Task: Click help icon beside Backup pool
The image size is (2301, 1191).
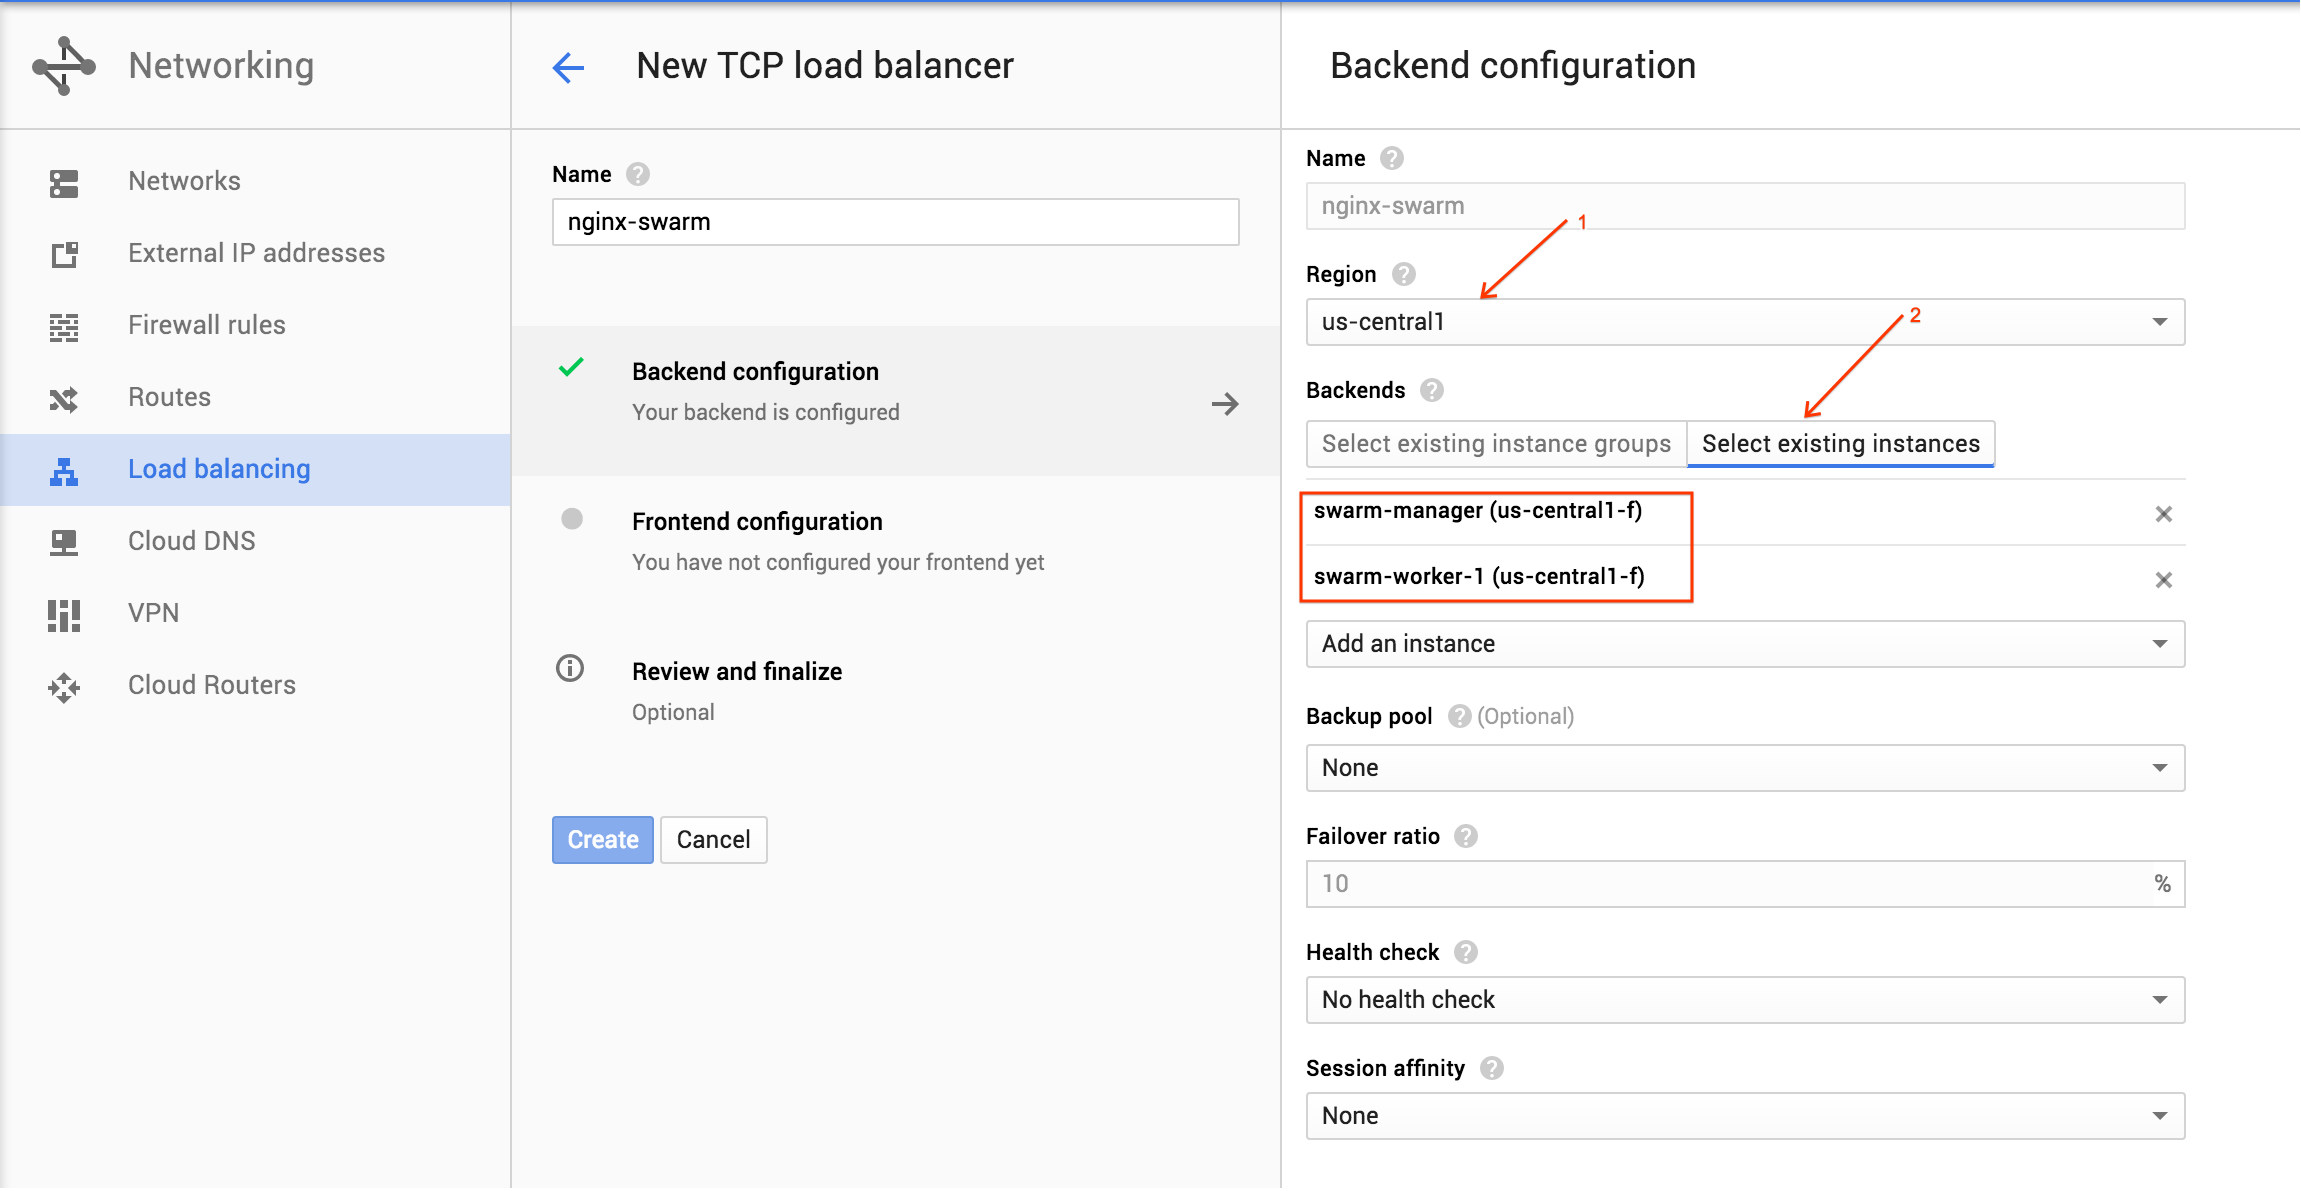Action: 1459,716
